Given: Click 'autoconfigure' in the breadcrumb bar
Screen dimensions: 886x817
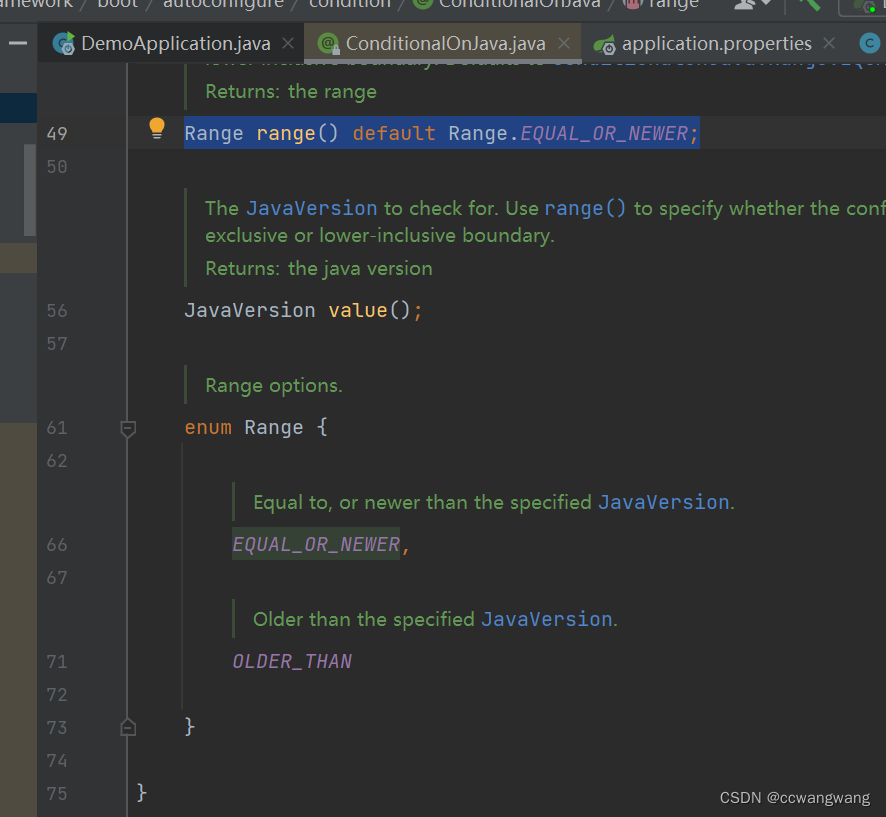Looking at the screenshot, I should [x=223, y=4].
